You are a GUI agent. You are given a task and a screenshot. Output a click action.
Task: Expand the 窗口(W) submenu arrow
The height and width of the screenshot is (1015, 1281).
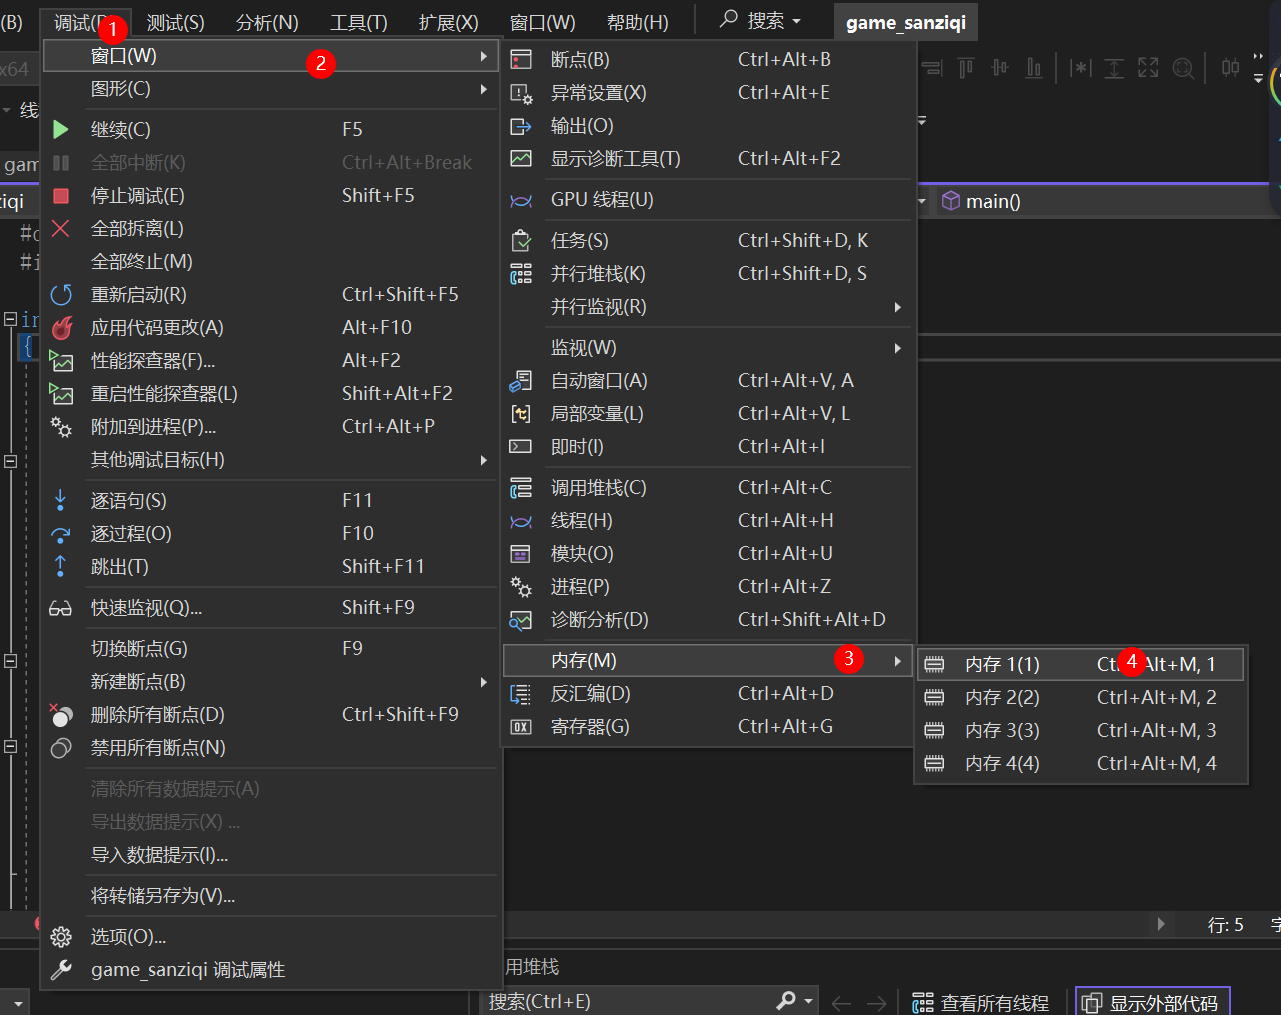[484, 56]
